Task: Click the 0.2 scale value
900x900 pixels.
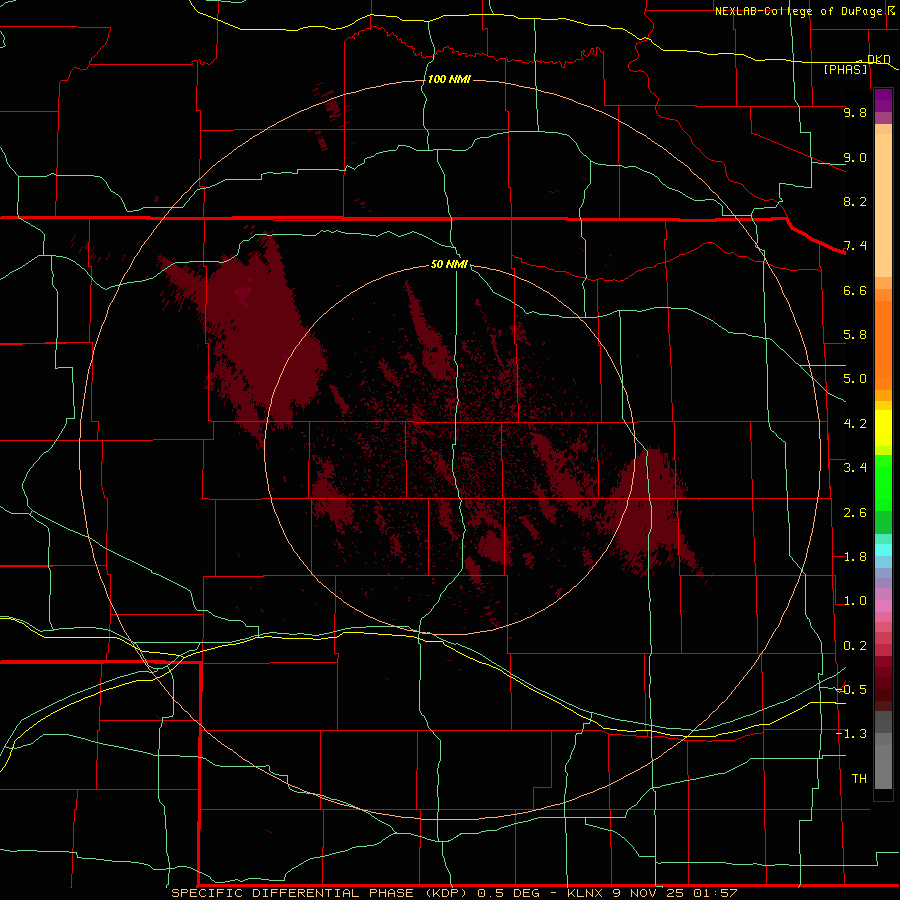Action: click(x=855, y=646)
